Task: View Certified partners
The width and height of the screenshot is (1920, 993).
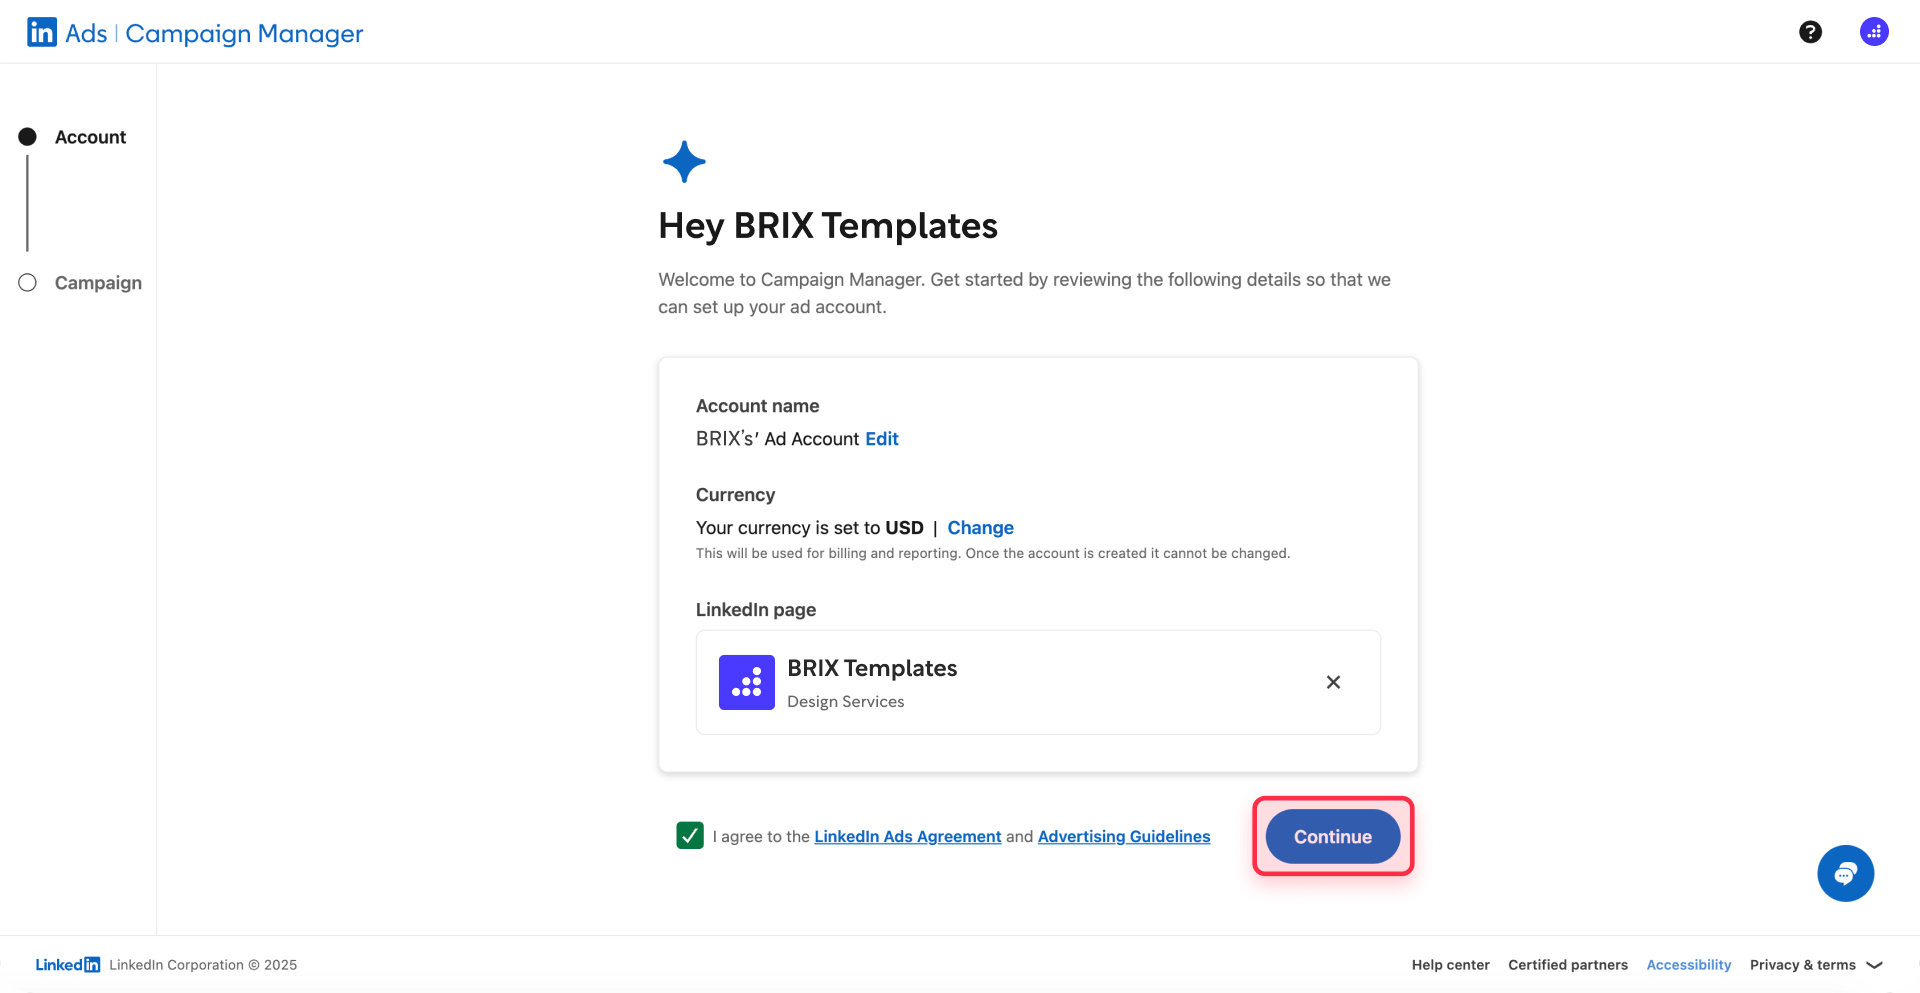Action: point(1567,964)
